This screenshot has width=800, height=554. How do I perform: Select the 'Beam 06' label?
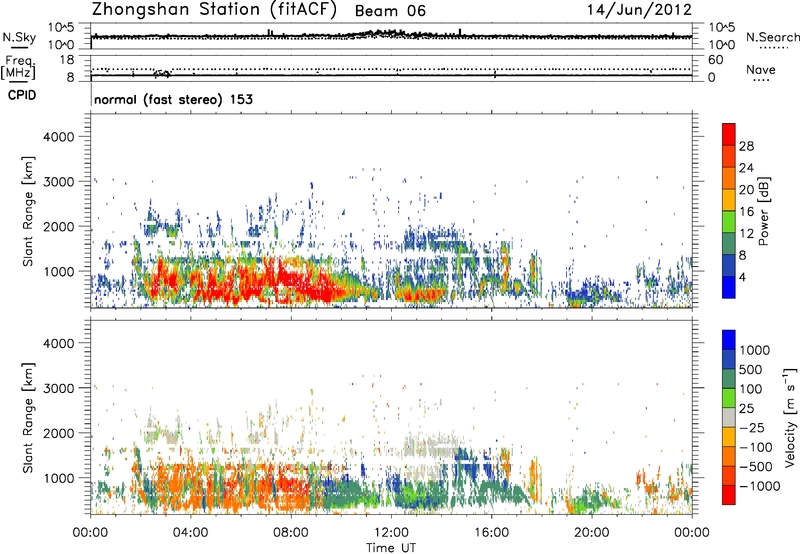click(390, 11)
